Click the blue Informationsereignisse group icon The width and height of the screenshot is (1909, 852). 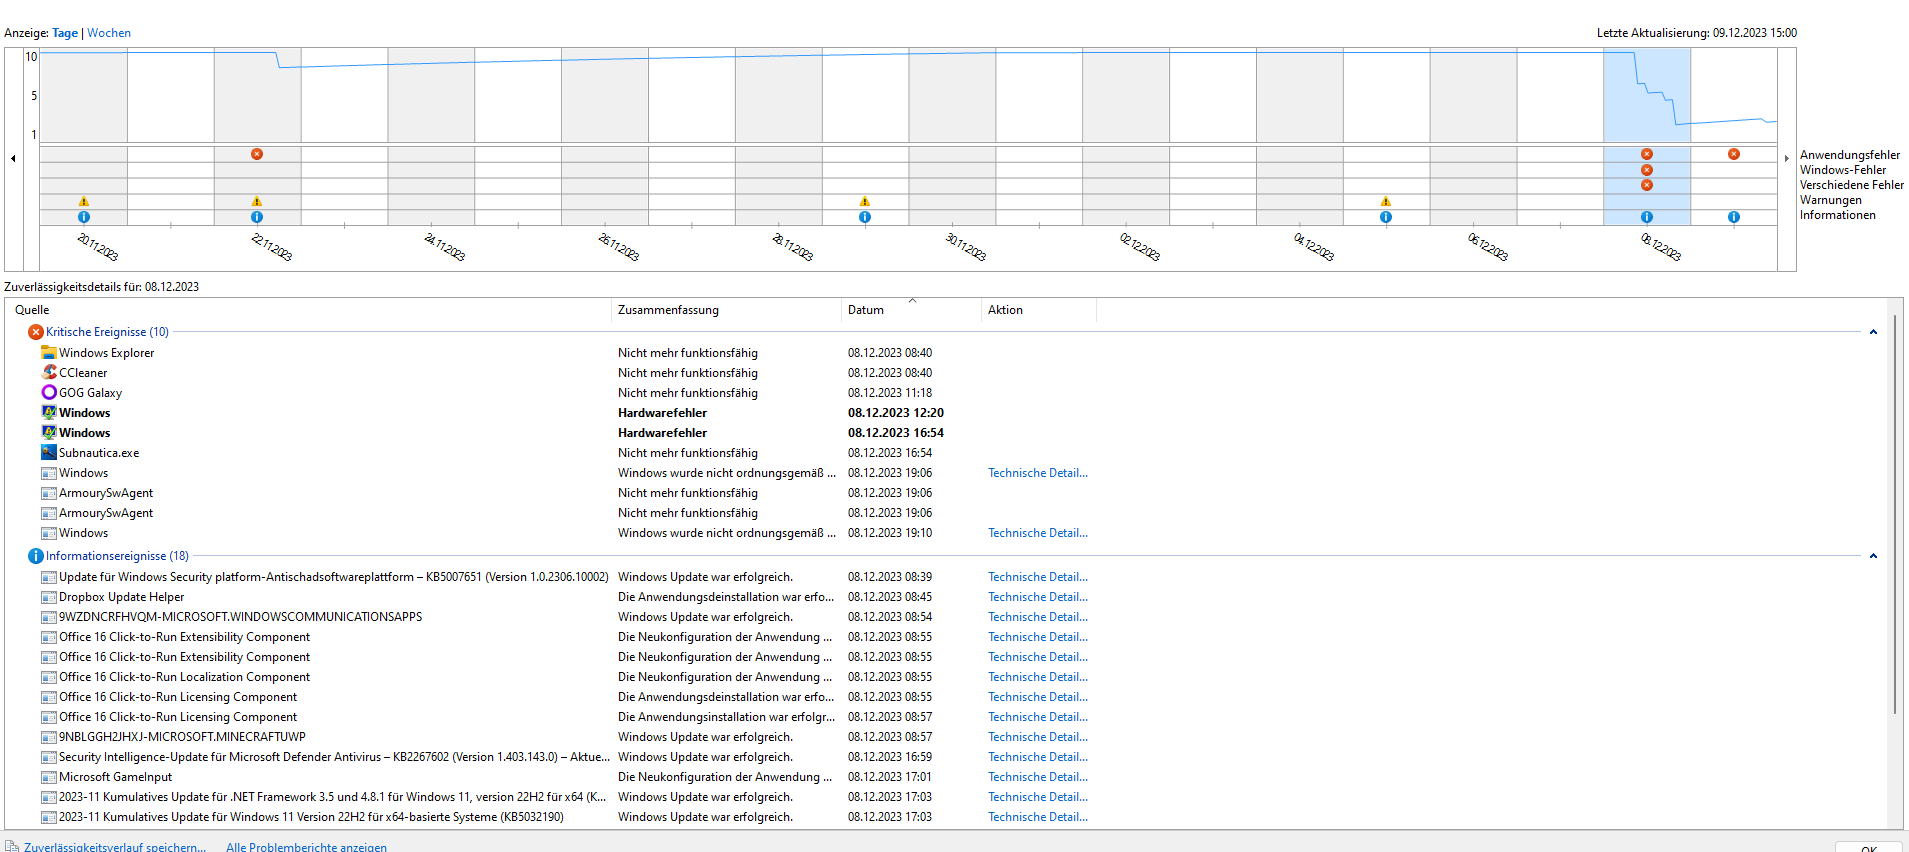tap(36, 556)
